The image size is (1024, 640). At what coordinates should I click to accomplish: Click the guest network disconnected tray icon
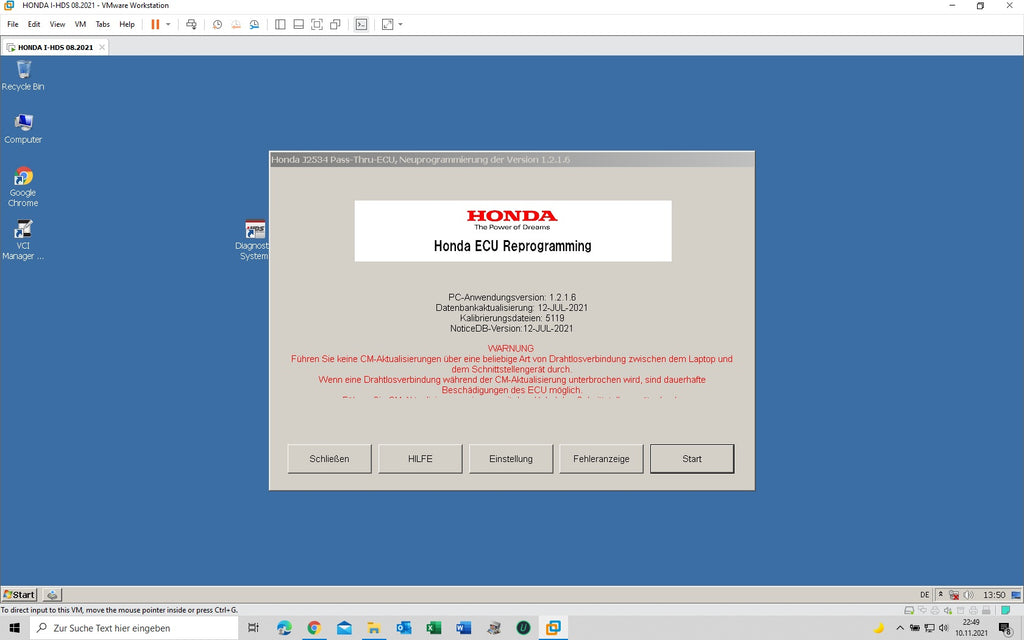pos(954,595)
